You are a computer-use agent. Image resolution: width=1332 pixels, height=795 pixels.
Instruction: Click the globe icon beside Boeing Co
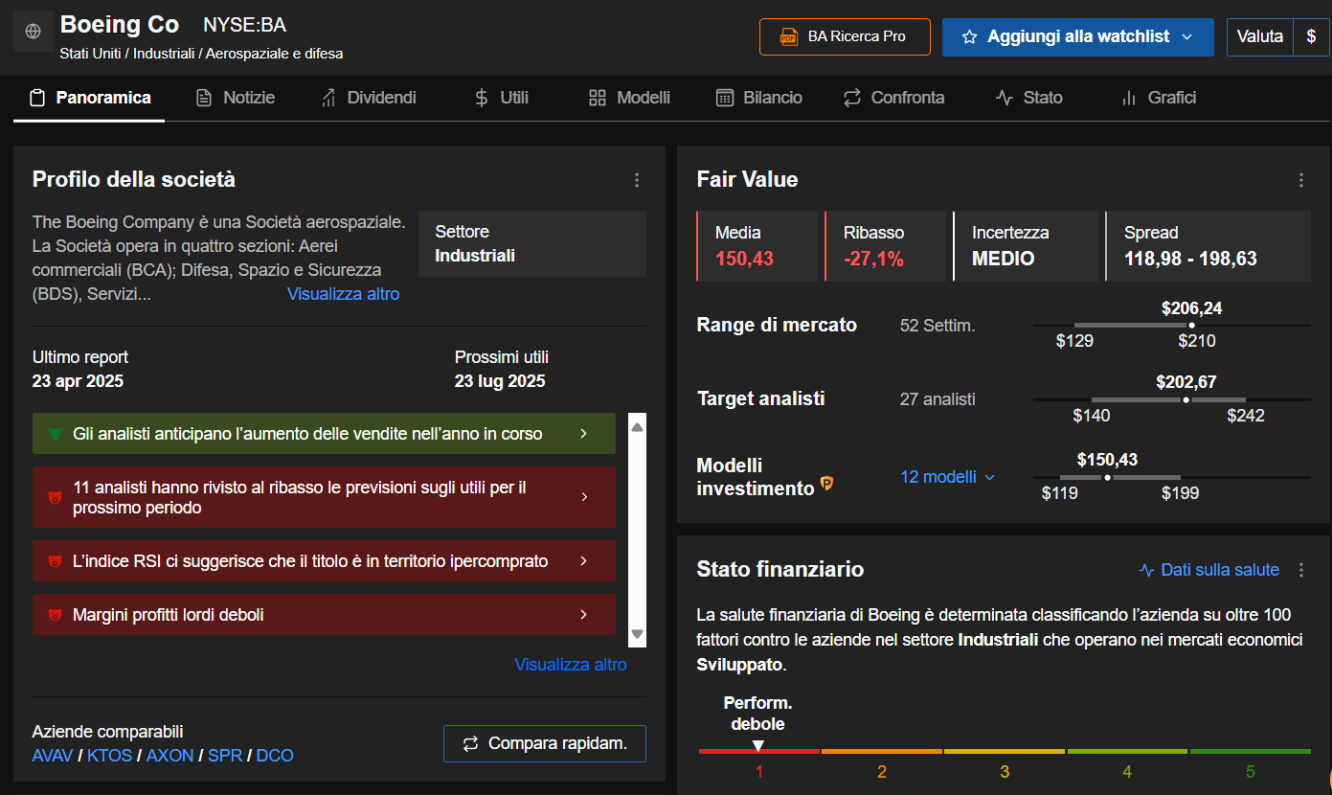click(33, 32)
